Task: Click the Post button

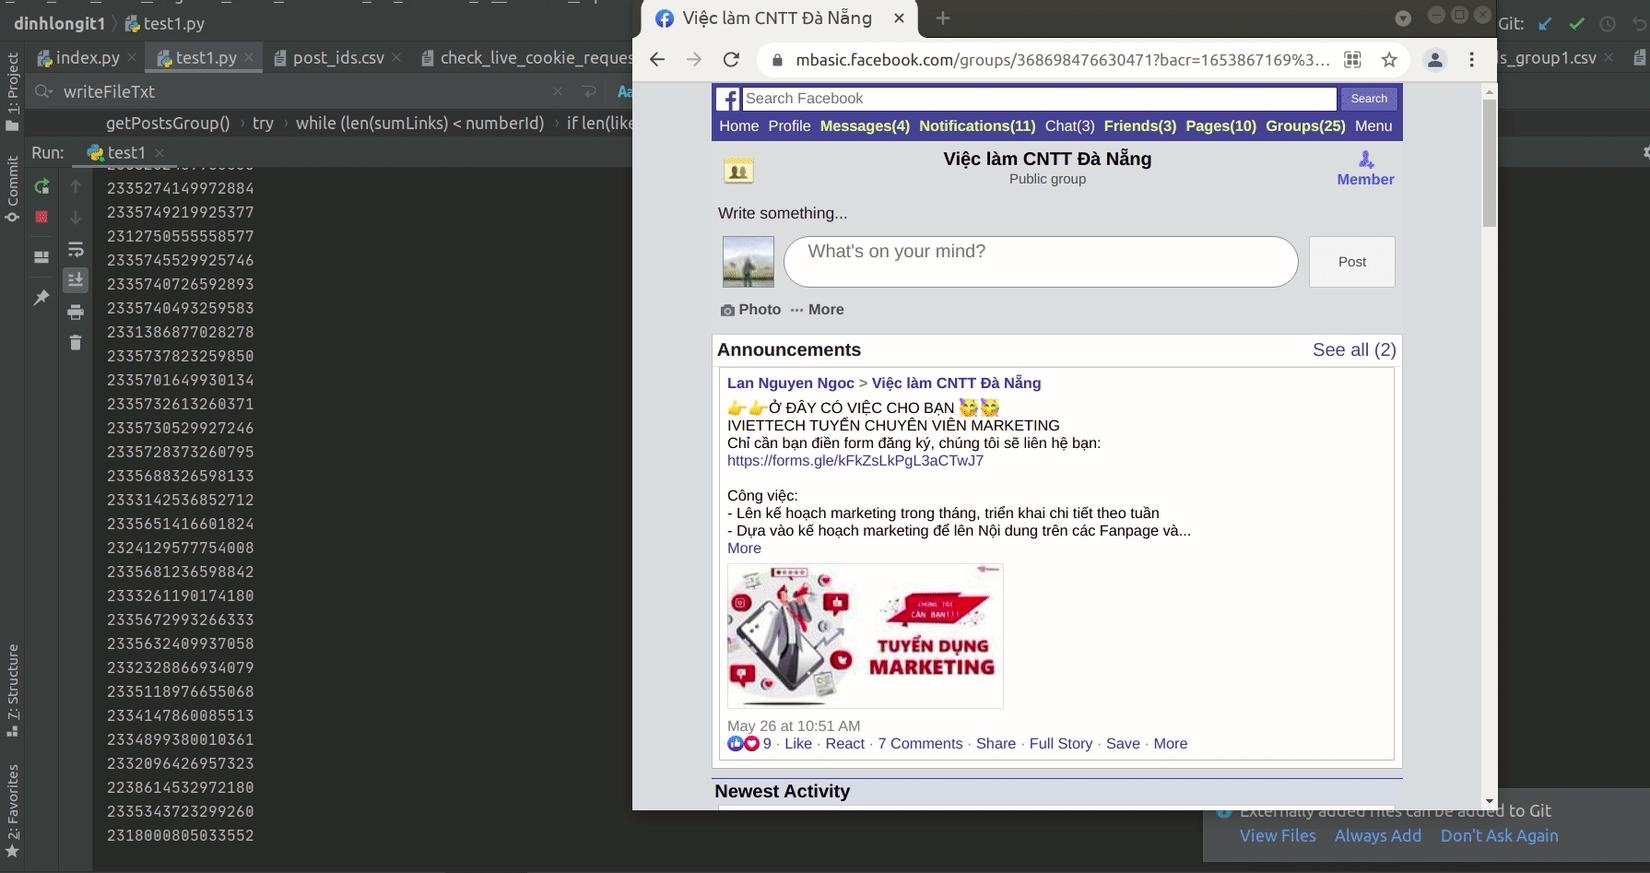Action: (x=1352, y=262)
